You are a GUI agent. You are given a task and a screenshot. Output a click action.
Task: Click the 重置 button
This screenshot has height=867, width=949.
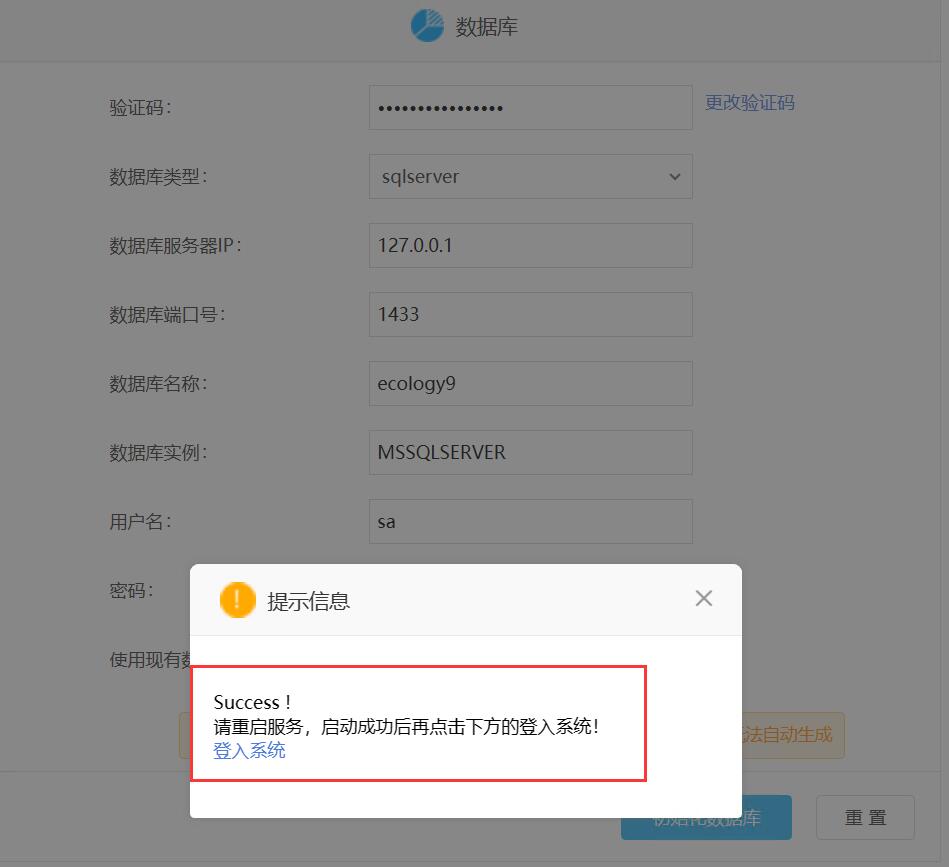[x=865, y=817]
